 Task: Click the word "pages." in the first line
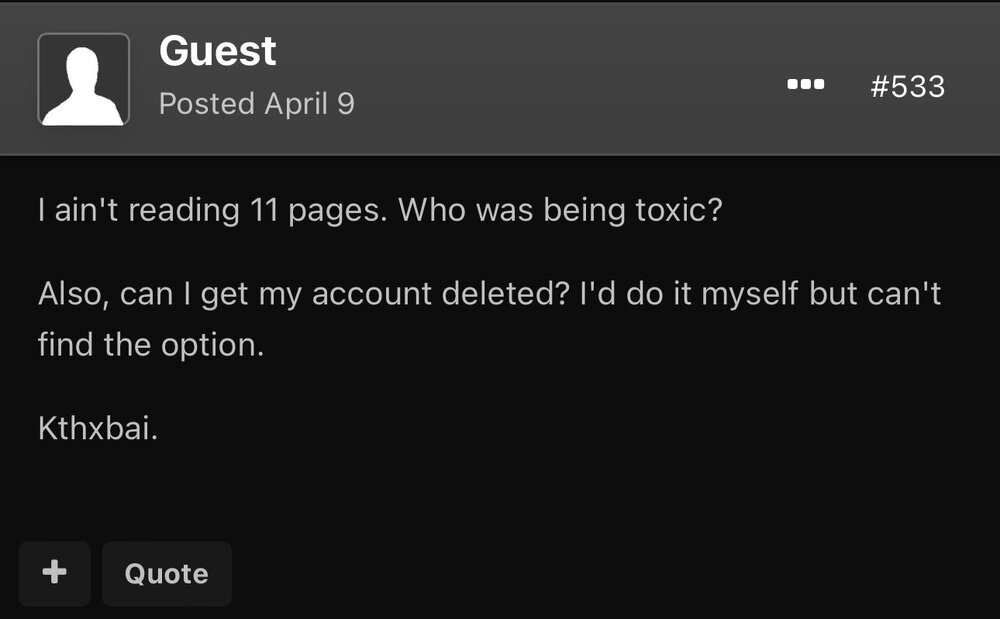(x=335, y=212)
